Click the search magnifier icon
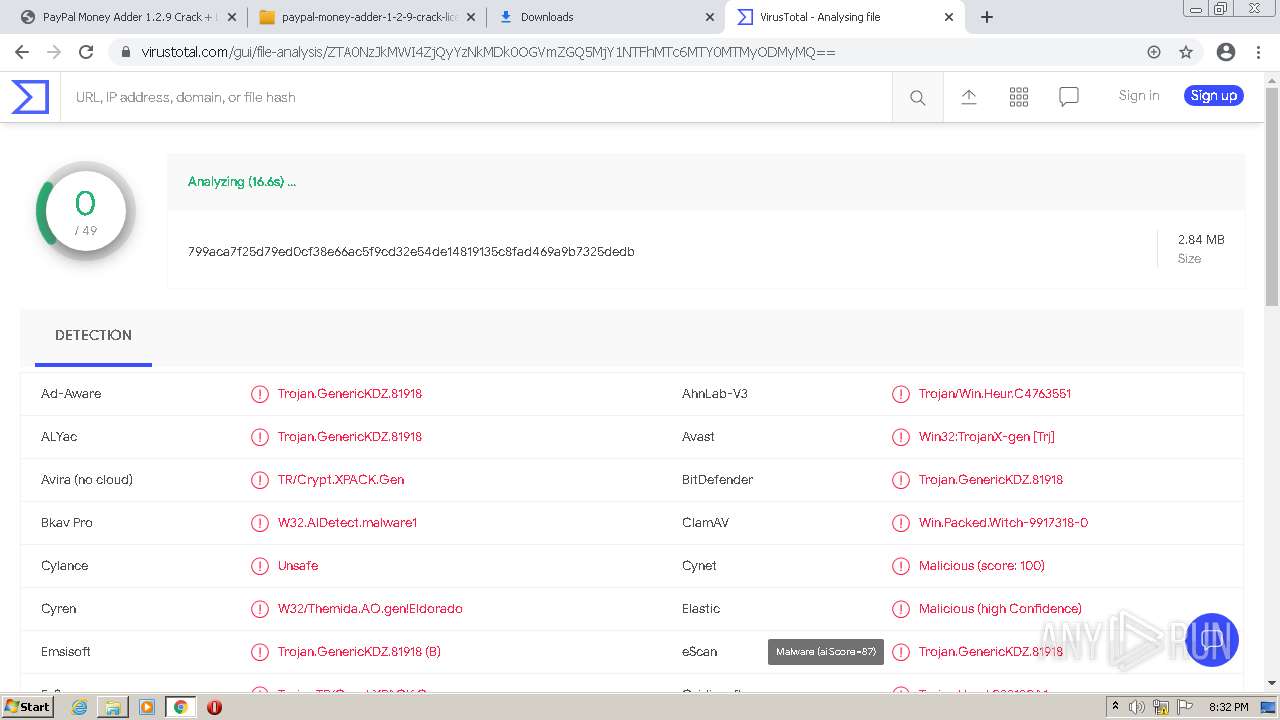Image resolution: width=1280 pixels, height=720 pixels. [x=917, y=97]
